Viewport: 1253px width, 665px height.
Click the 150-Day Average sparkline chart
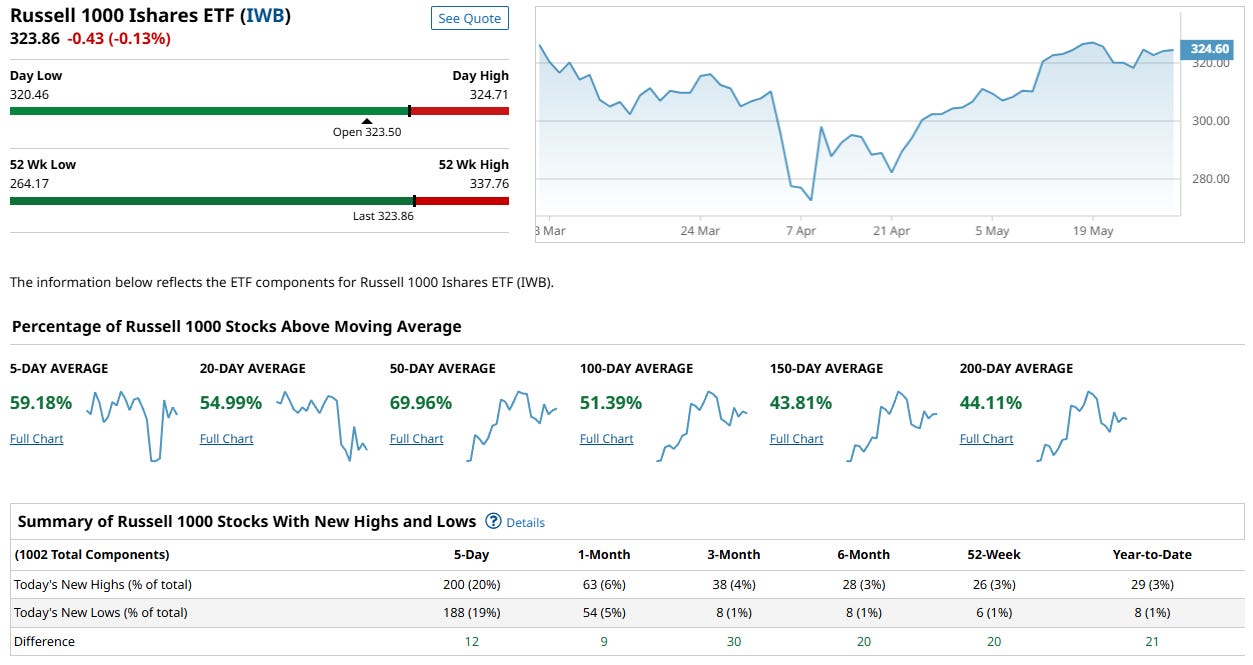click(892, 426)
